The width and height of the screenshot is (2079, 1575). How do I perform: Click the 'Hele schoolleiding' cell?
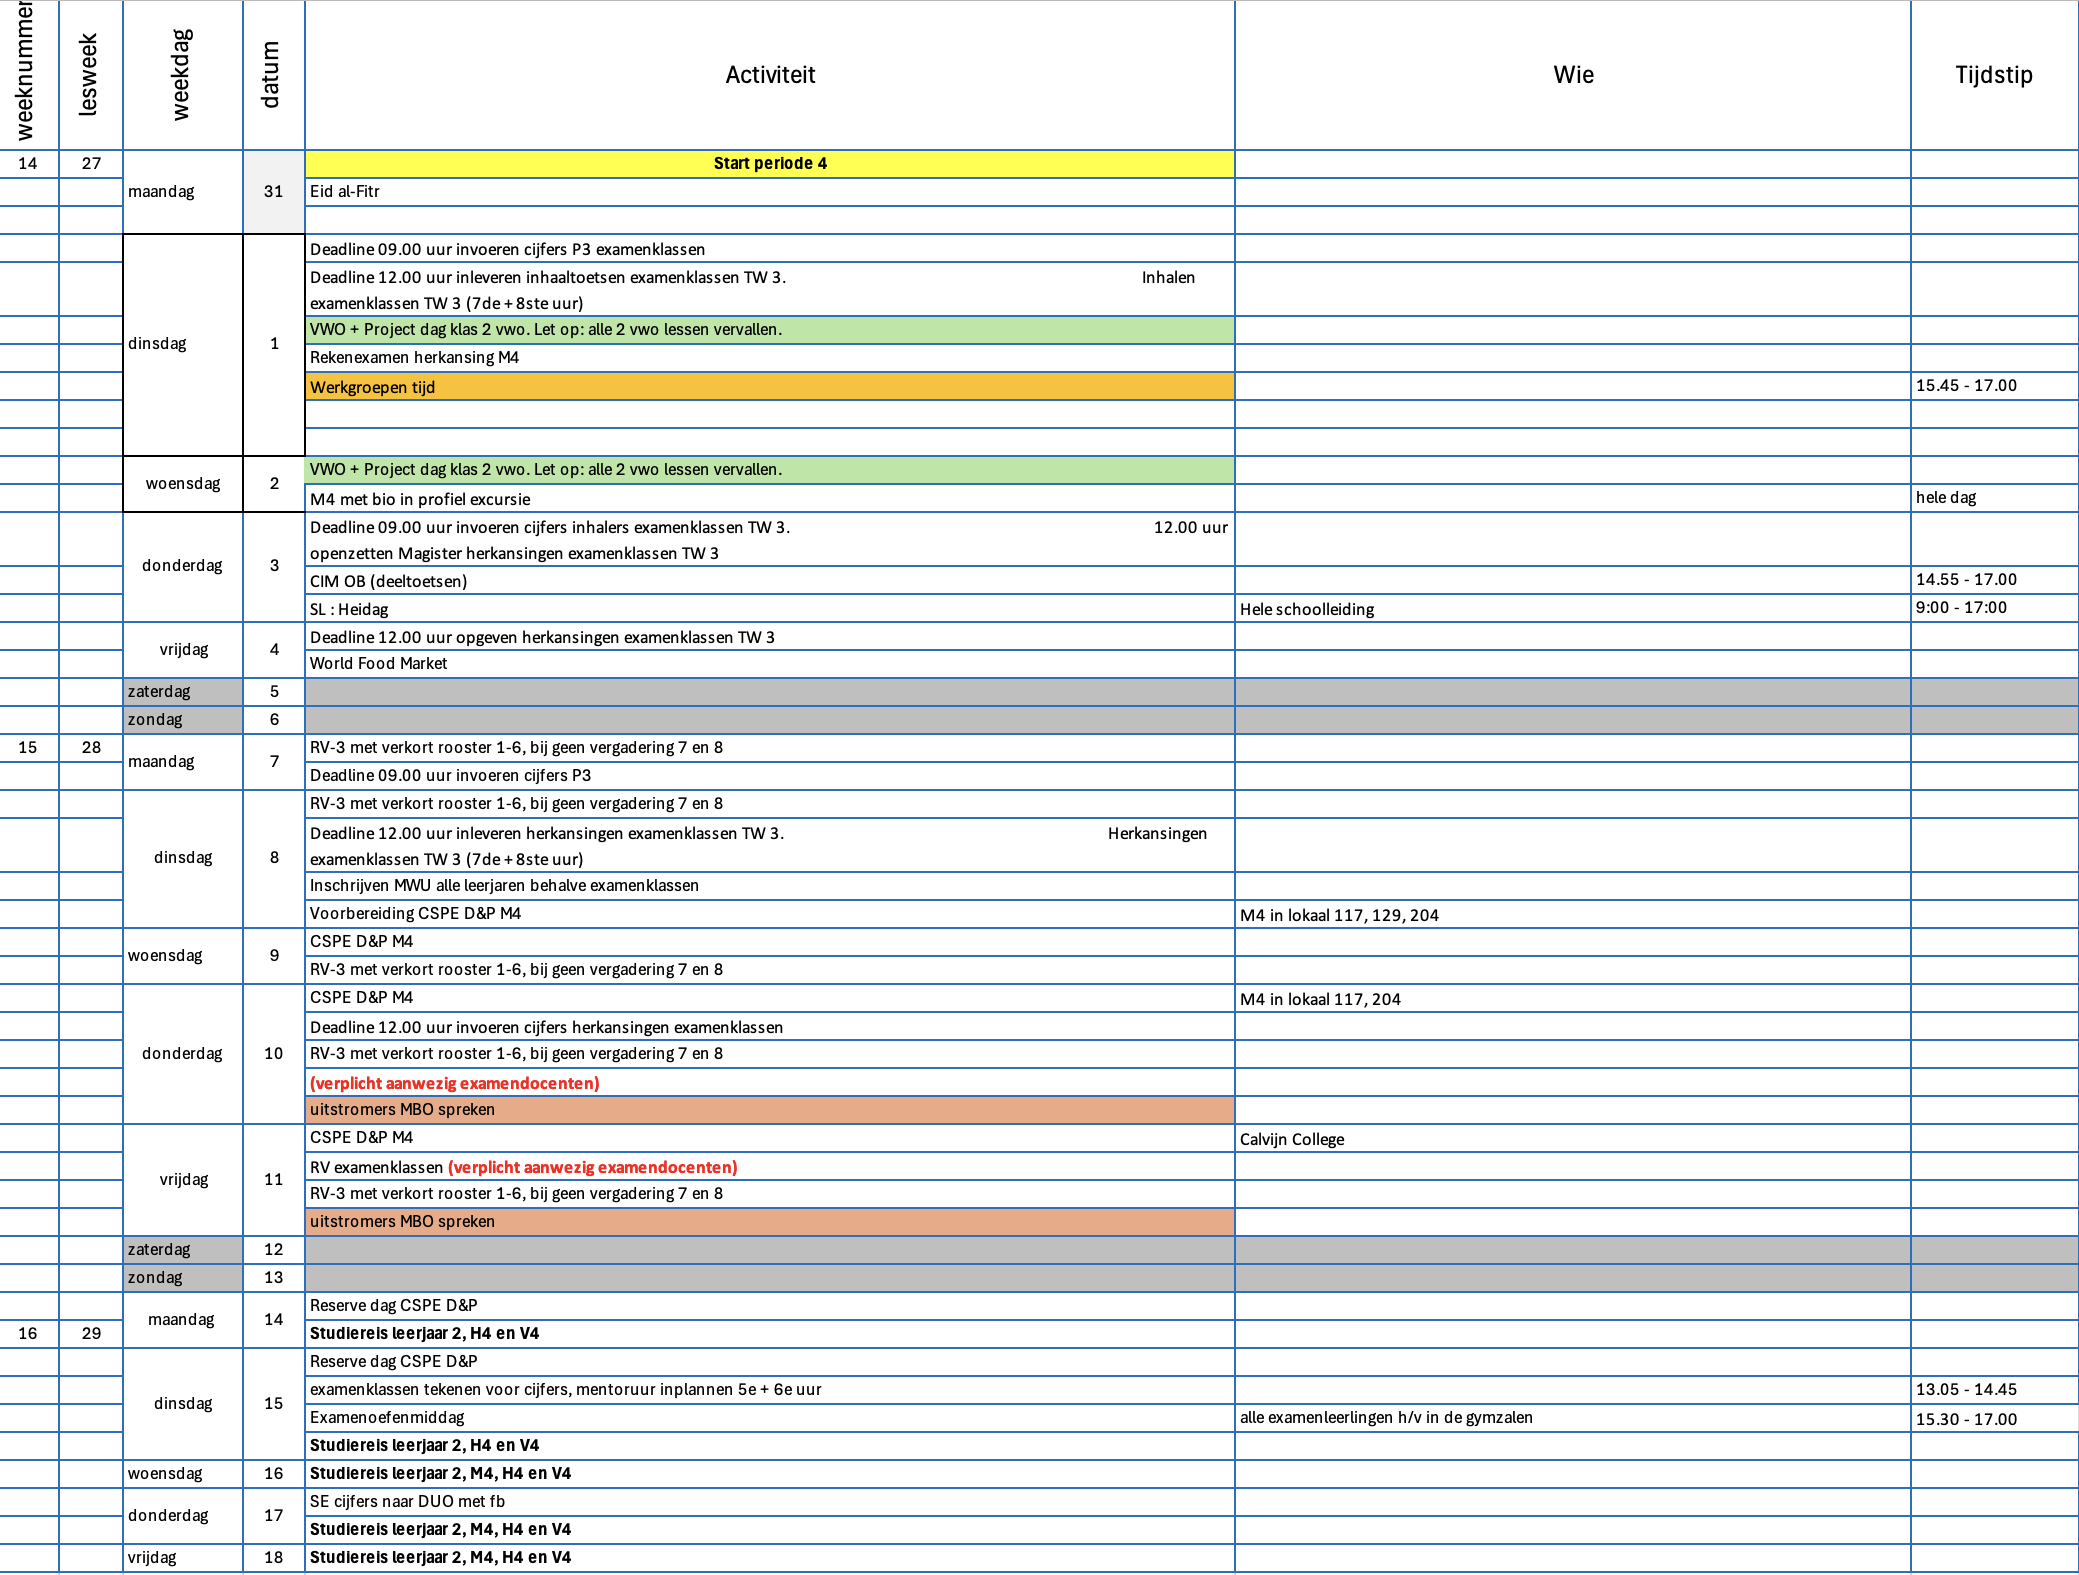pos(1573,609)
